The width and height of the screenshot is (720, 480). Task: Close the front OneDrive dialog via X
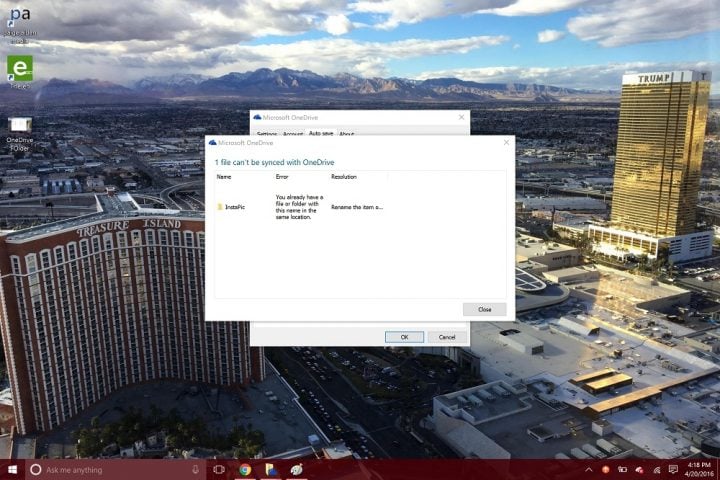506,143
